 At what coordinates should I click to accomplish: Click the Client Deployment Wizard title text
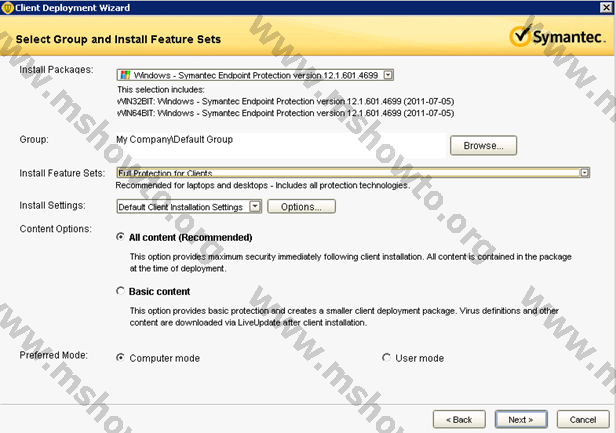point(73,8)
